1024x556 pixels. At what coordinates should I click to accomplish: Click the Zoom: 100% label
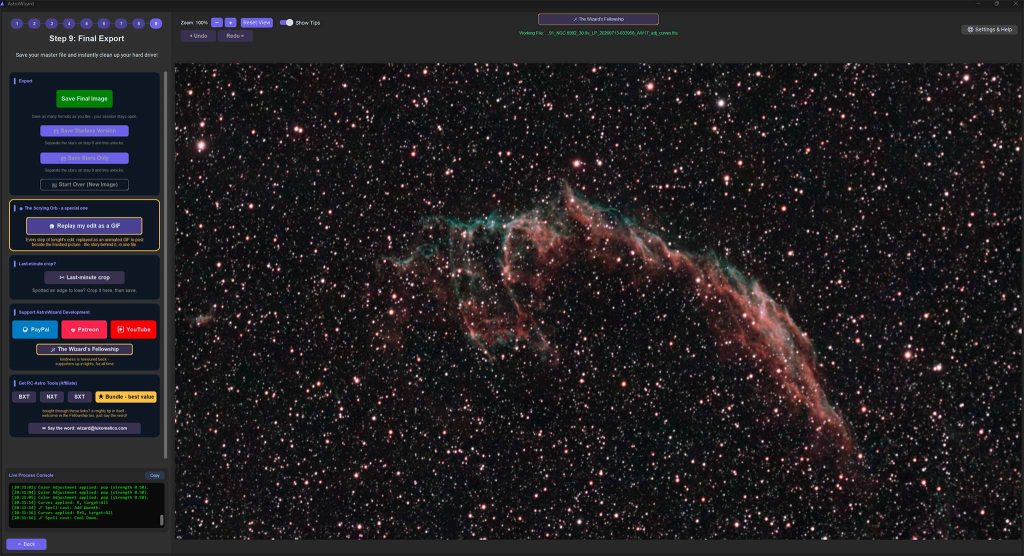click(x=194, y=23)
